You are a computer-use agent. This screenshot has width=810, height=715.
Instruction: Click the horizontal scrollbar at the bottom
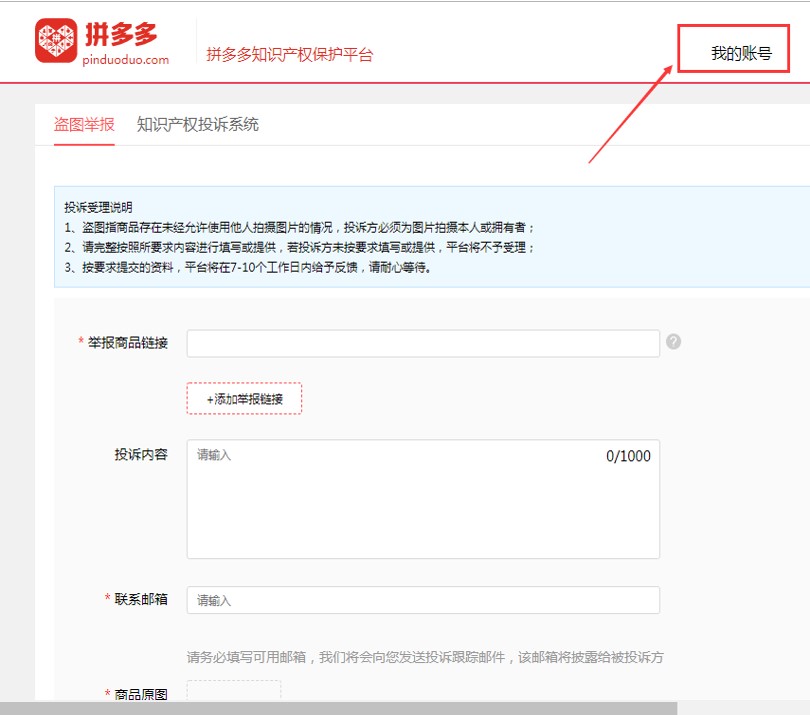[338, 708]
